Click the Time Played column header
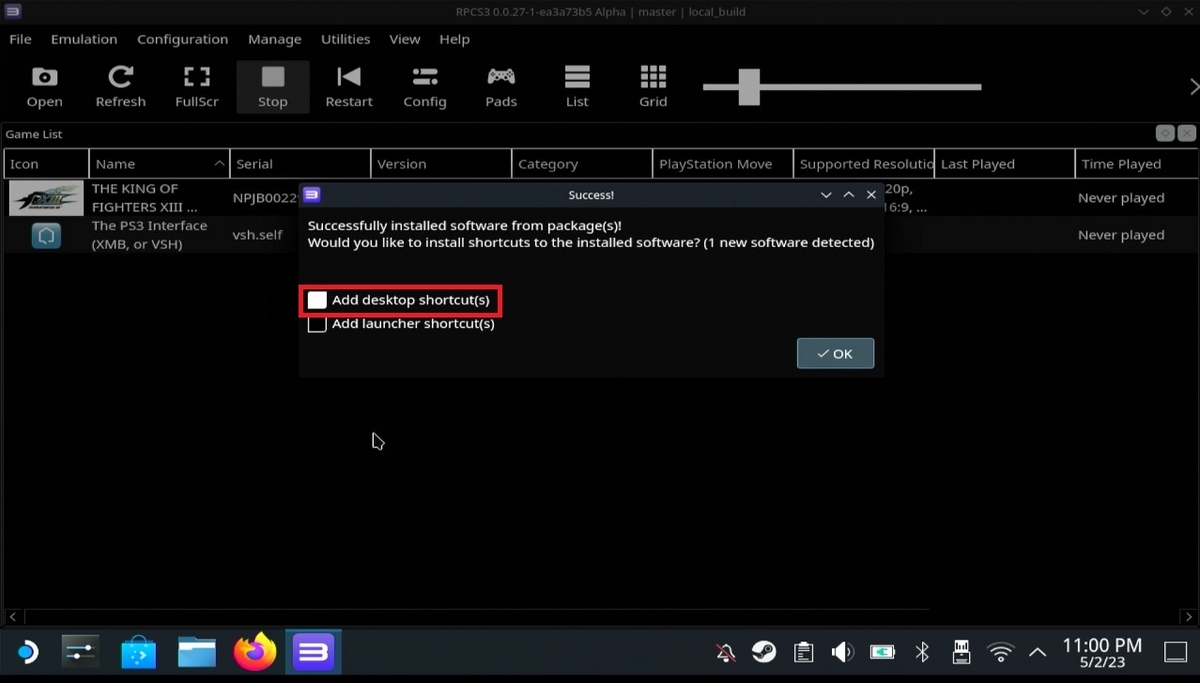This screenshot has width=1200, height=683. click(1136, 164)
